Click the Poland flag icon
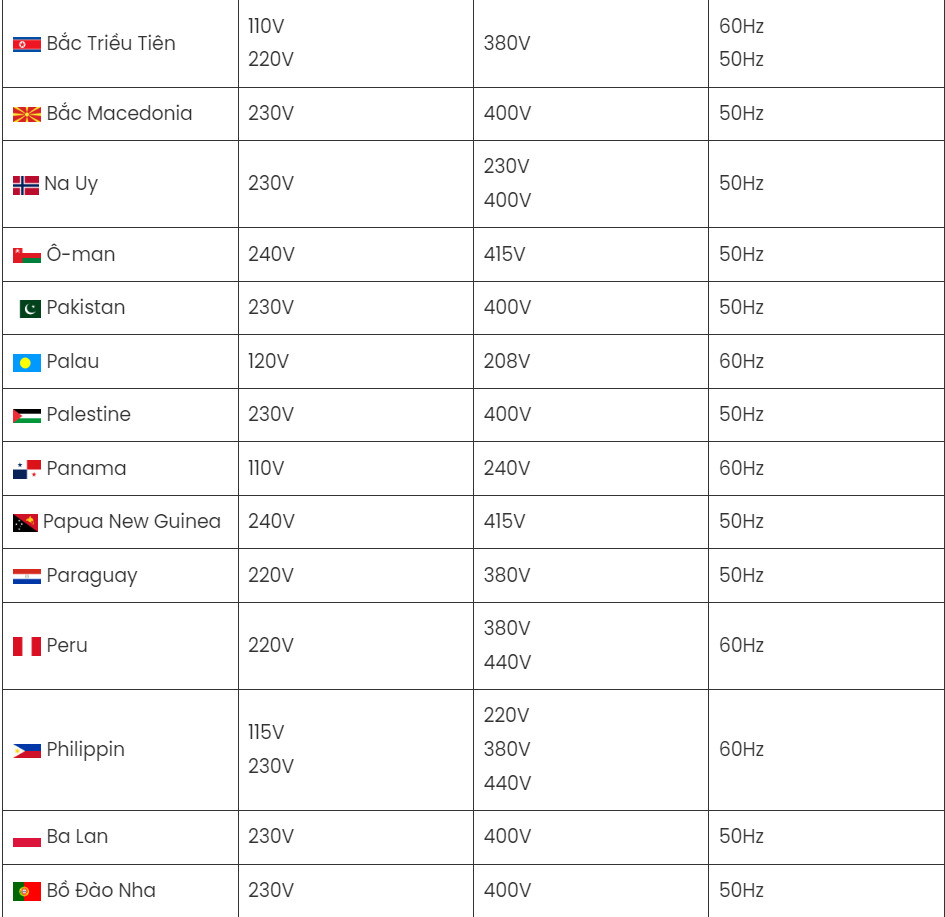This screenshot has height=917, width=945. tap(27, 837)
